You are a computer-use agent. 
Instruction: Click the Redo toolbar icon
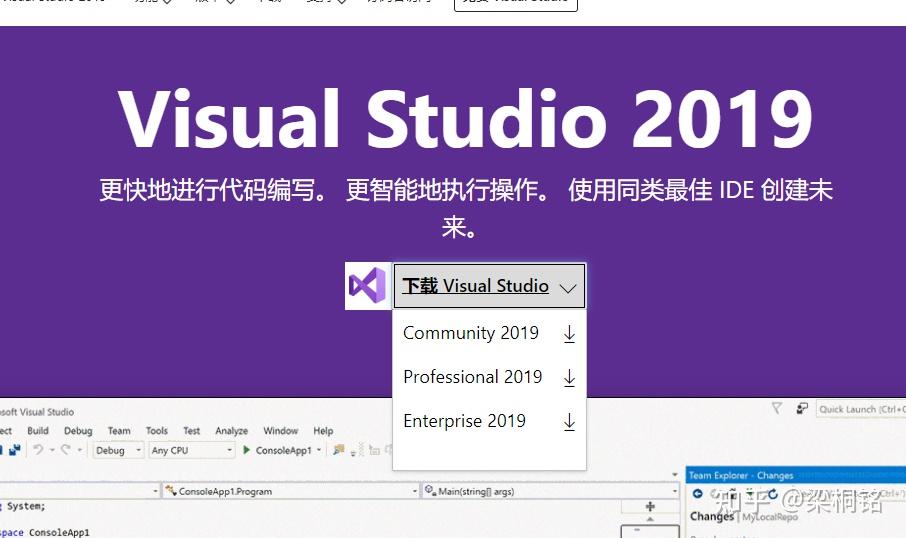pyautogui.click(x=66, y=449)
